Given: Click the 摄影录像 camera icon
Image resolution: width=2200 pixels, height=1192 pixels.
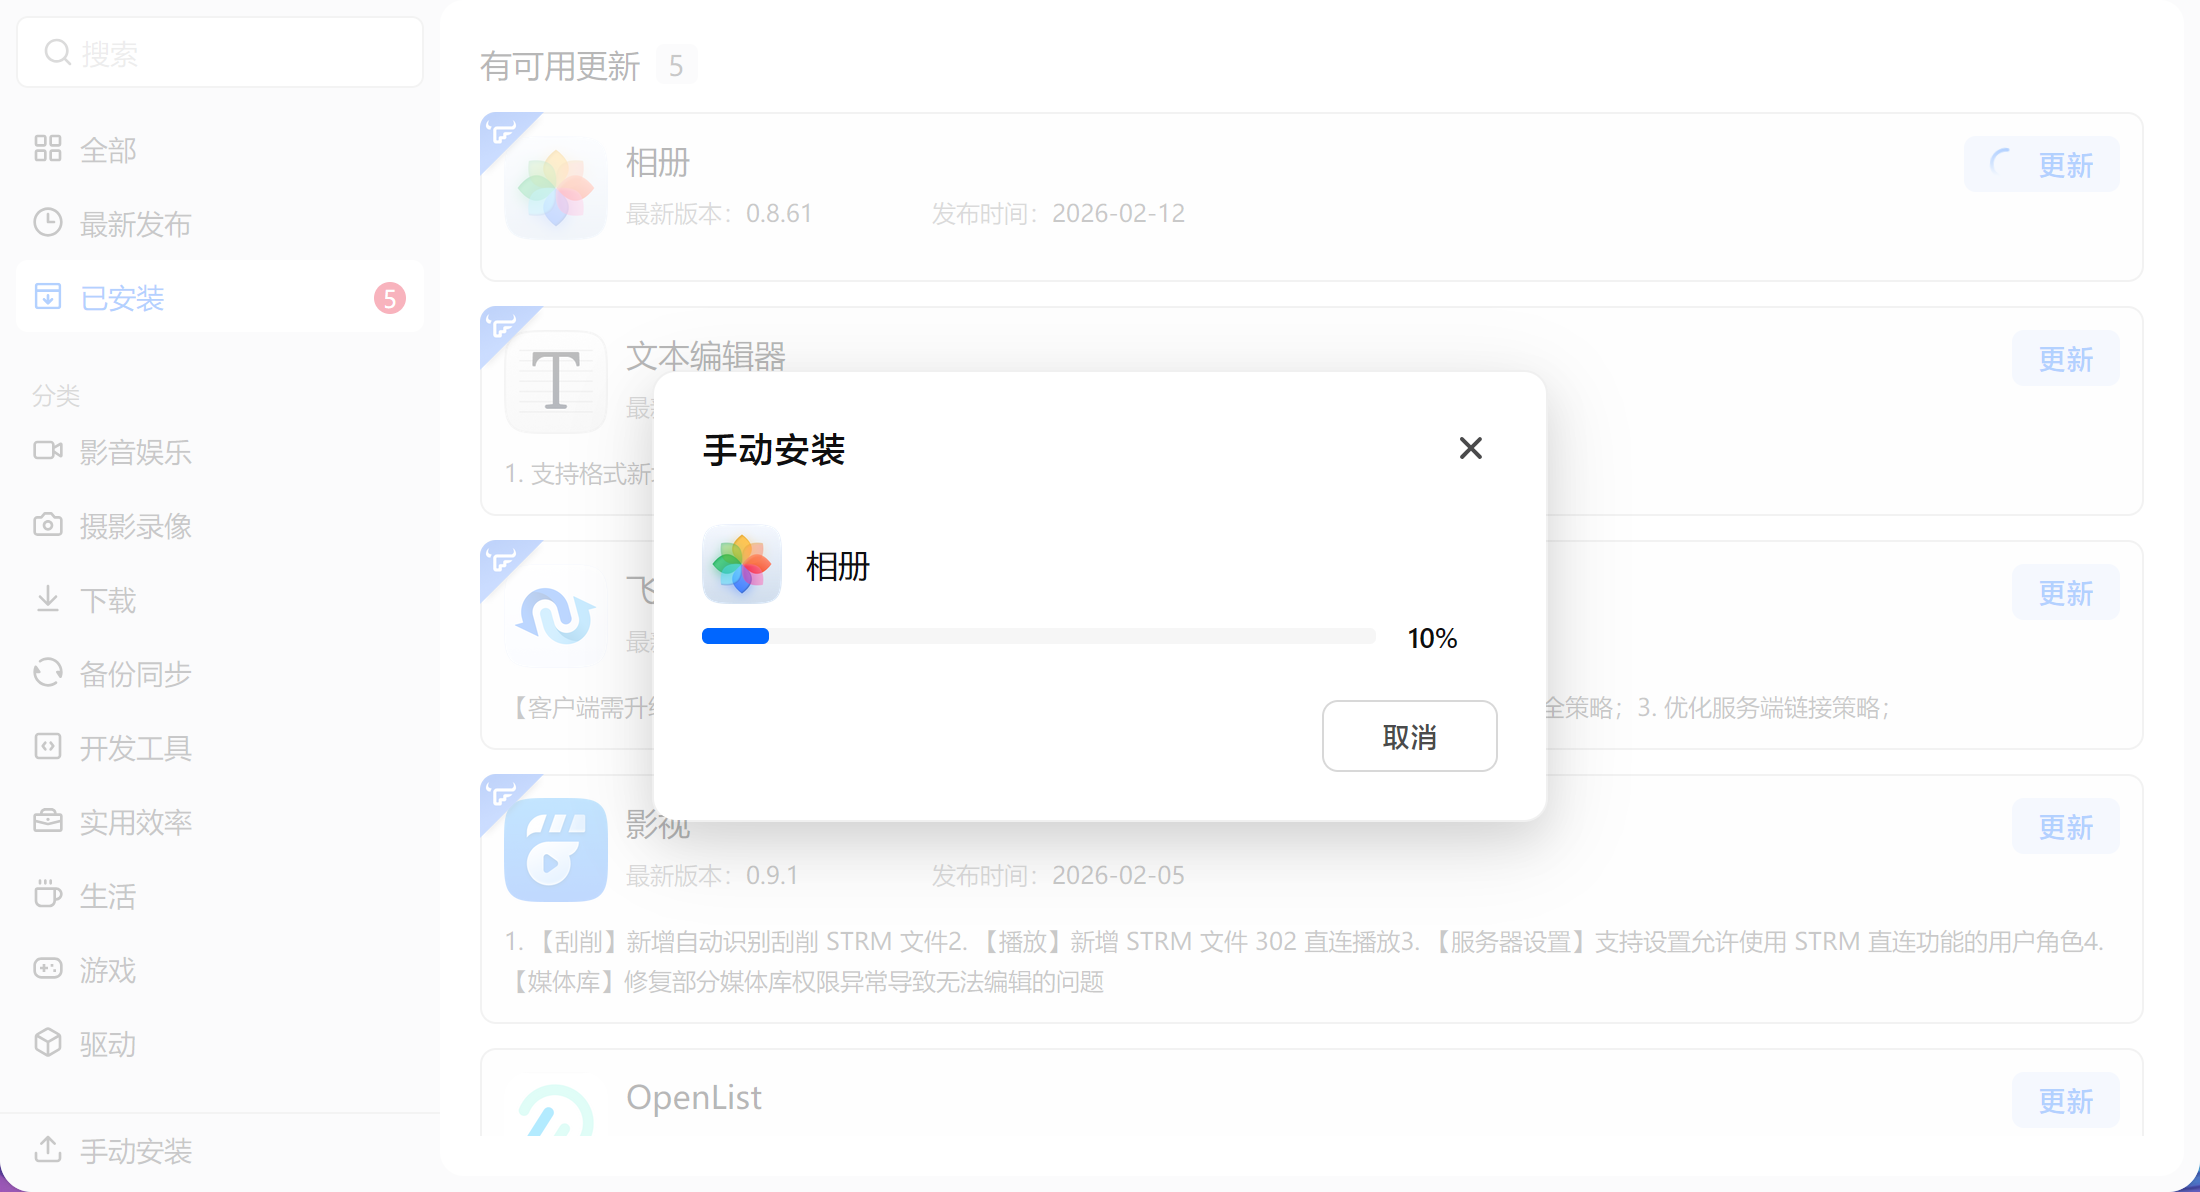Looking at the screenshot, I should point(47,524).
